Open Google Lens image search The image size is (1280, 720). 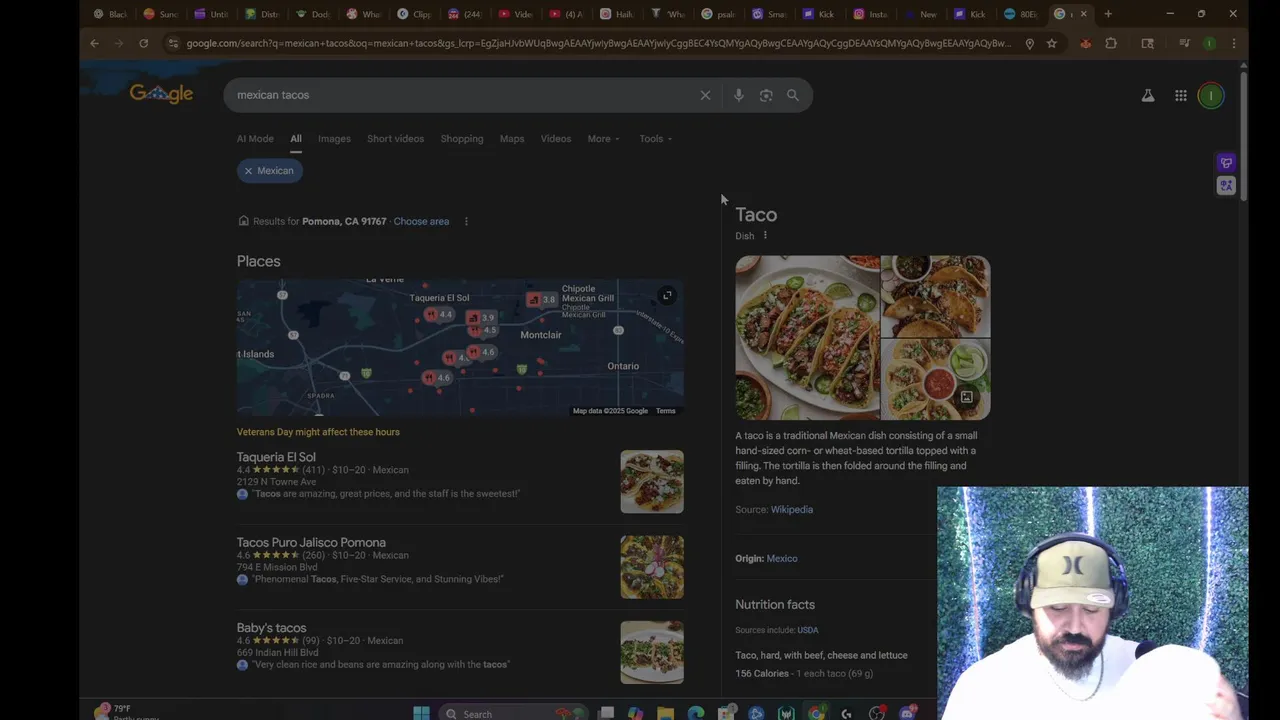pos(766,95)
